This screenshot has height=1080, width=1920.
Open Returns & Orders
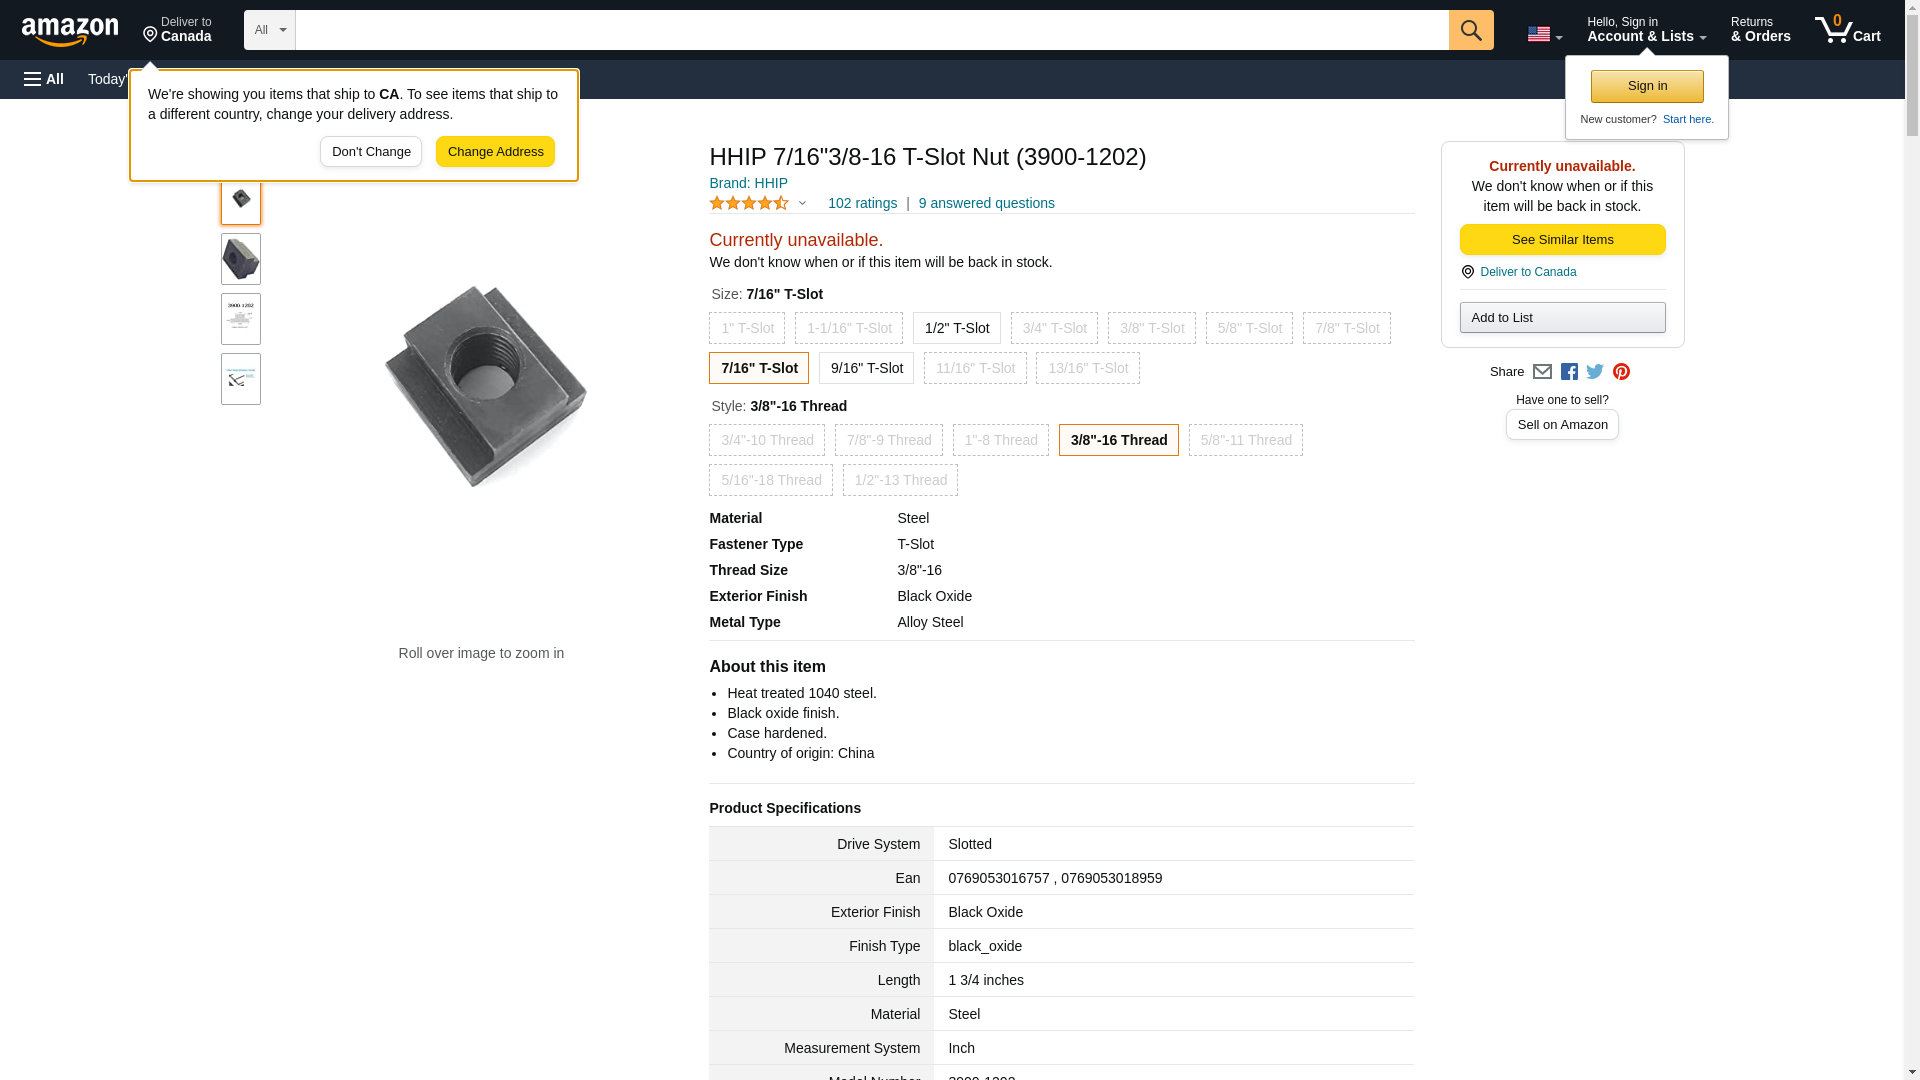pyautogui.click(x=1760, y=30)
